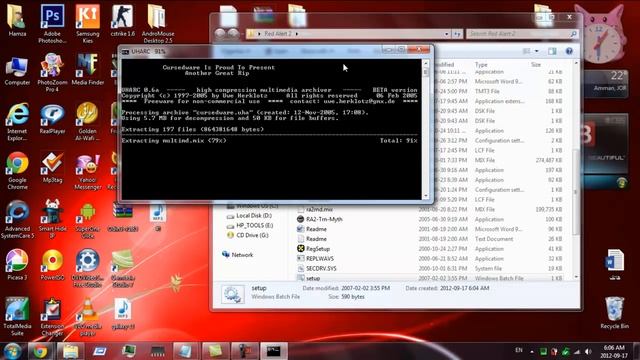Open Computer desktop icon
Image resolution: width=640 pixels, height=360 pixels.
(x=17, y=70)
